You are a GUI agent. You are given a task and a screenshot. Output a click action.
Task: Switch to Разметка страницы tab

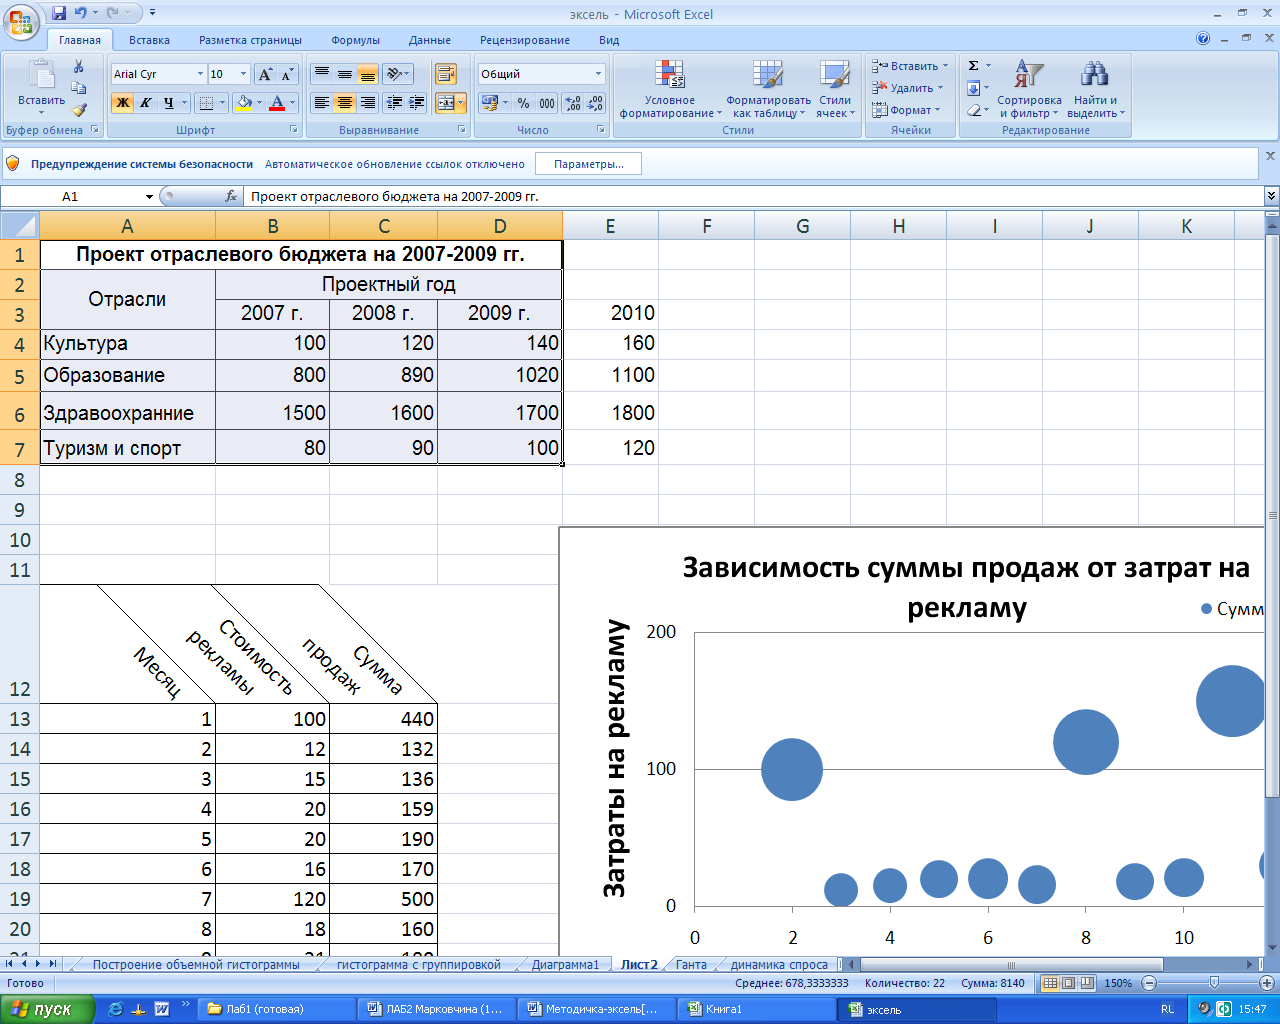click(x=250, y=40)
